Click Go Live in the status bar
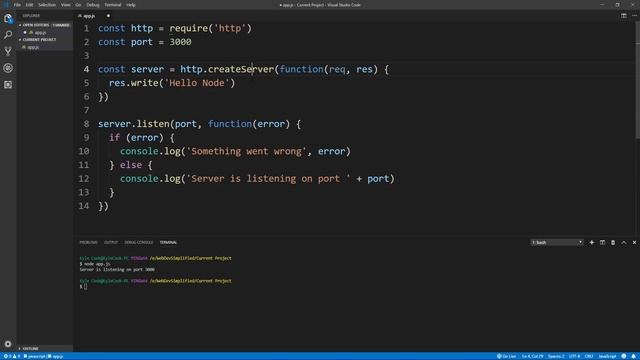Screen dimensions: 640x360 pos(506,356)
